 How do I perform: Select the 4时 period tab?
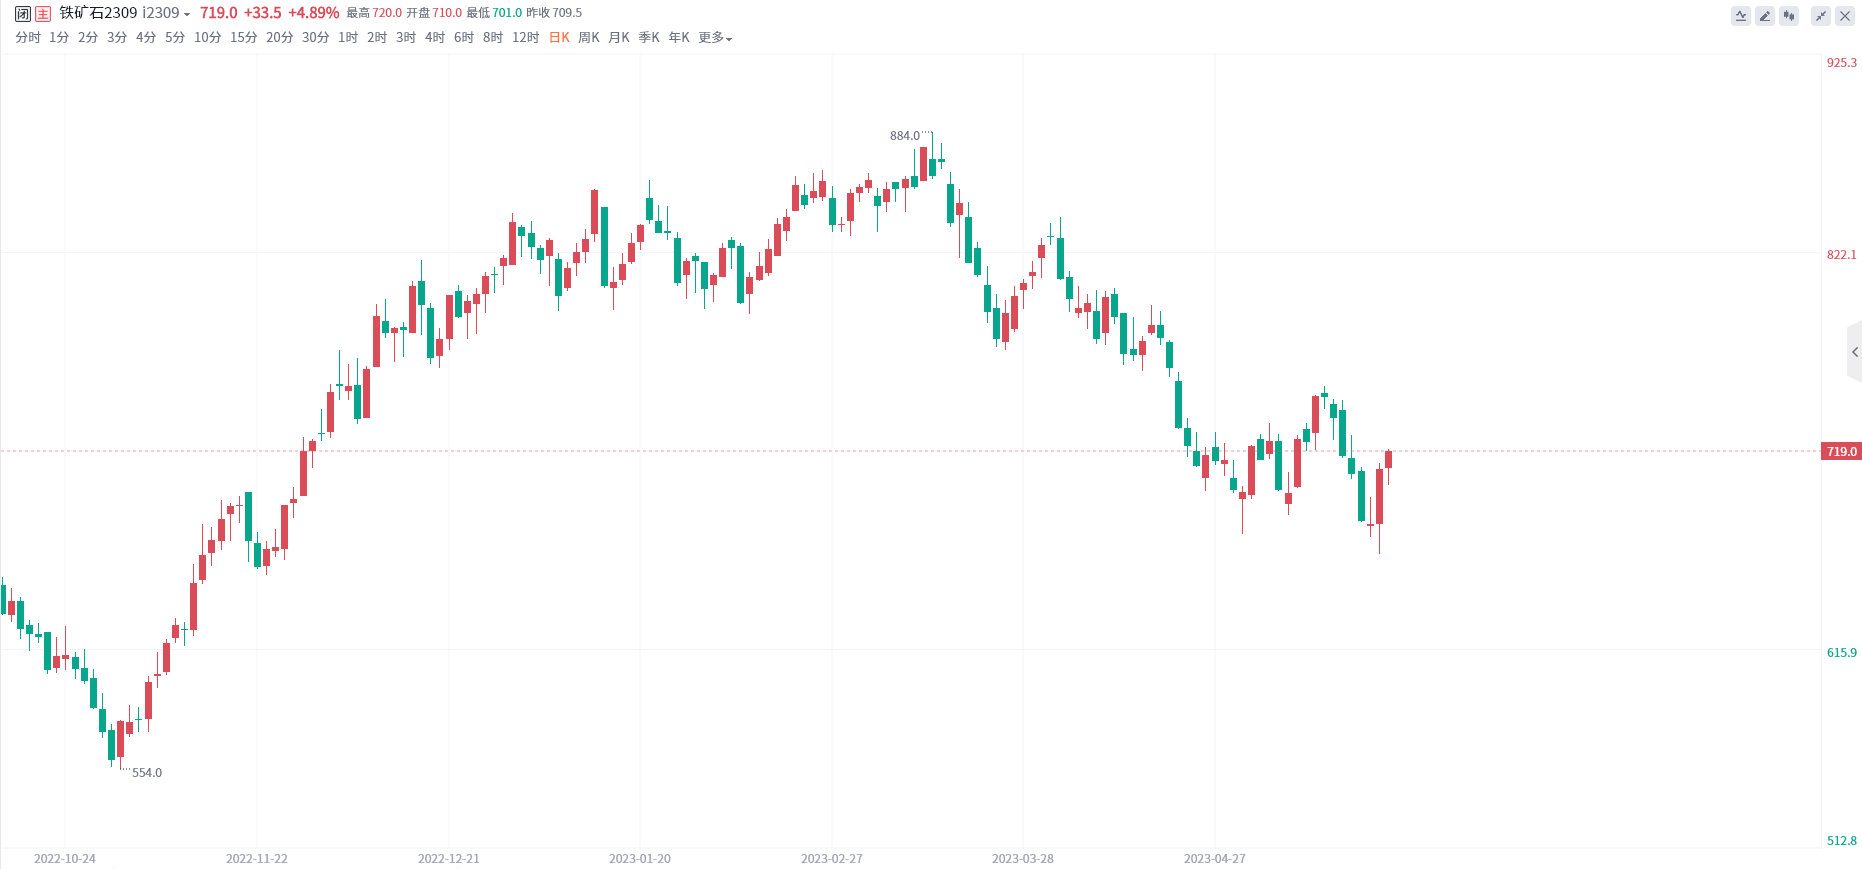tap(435, 38)
